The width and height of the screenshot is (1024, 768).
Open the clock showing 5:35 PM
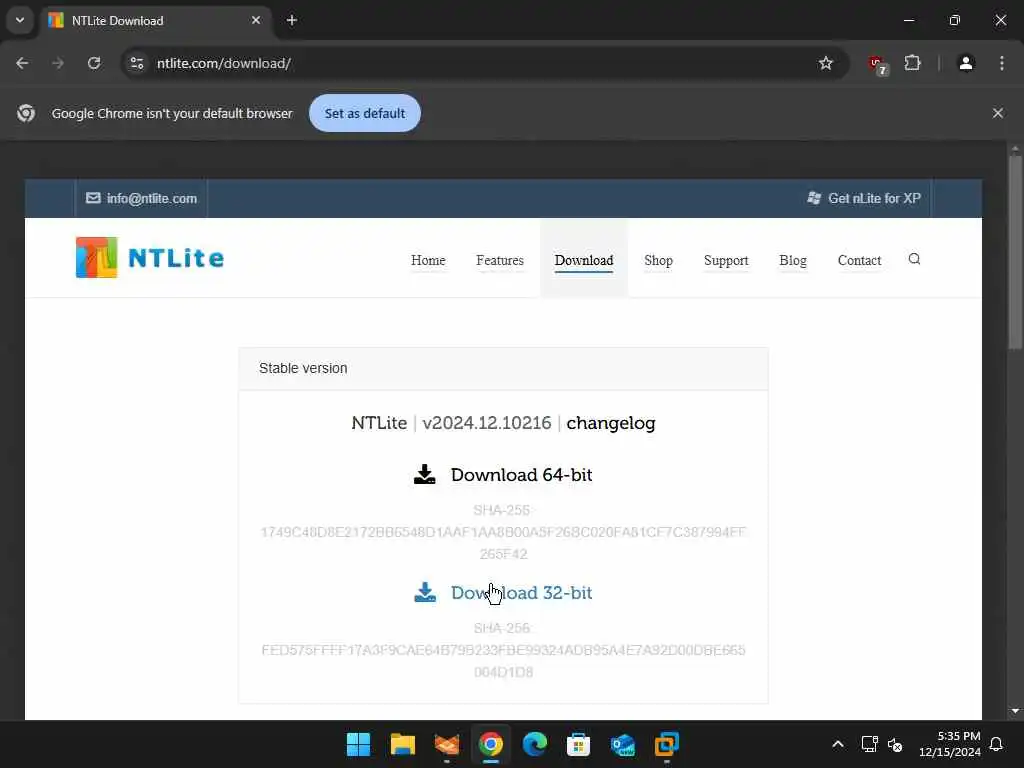tap(950, 744)
